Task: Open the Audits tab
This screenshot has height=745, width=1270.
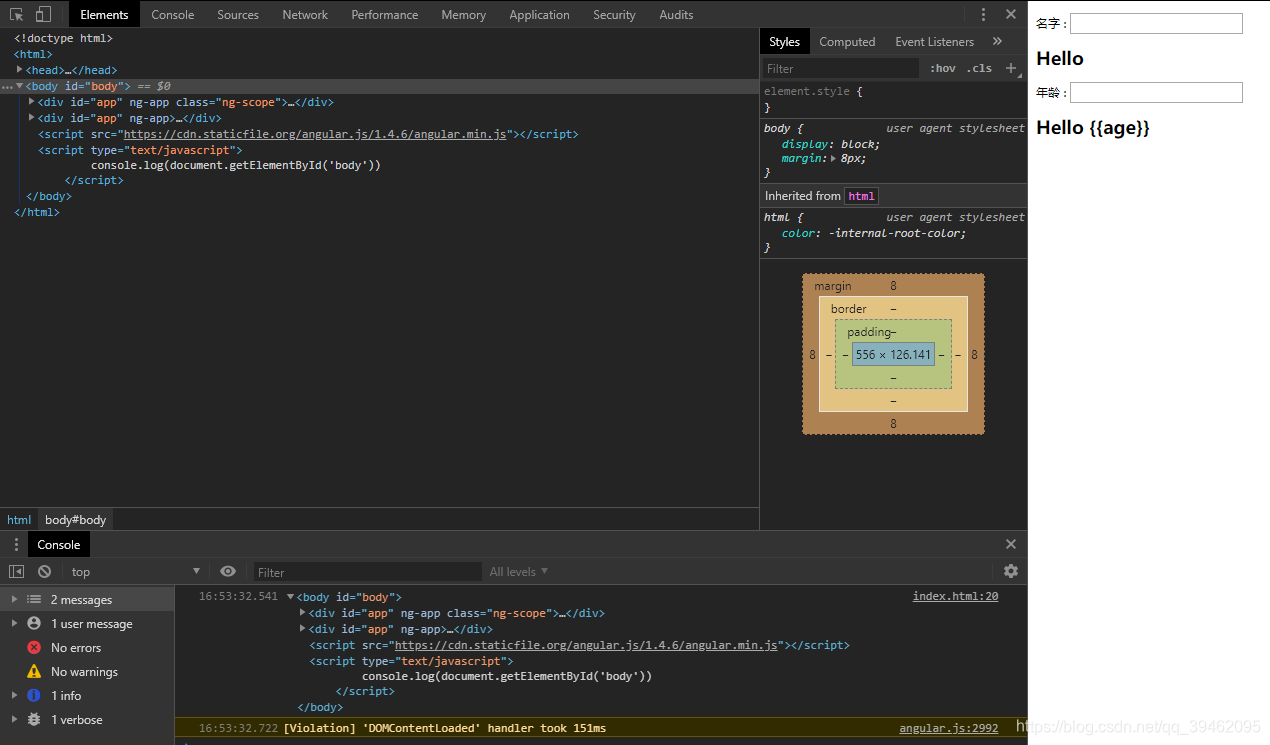Action: pos(676,14)
